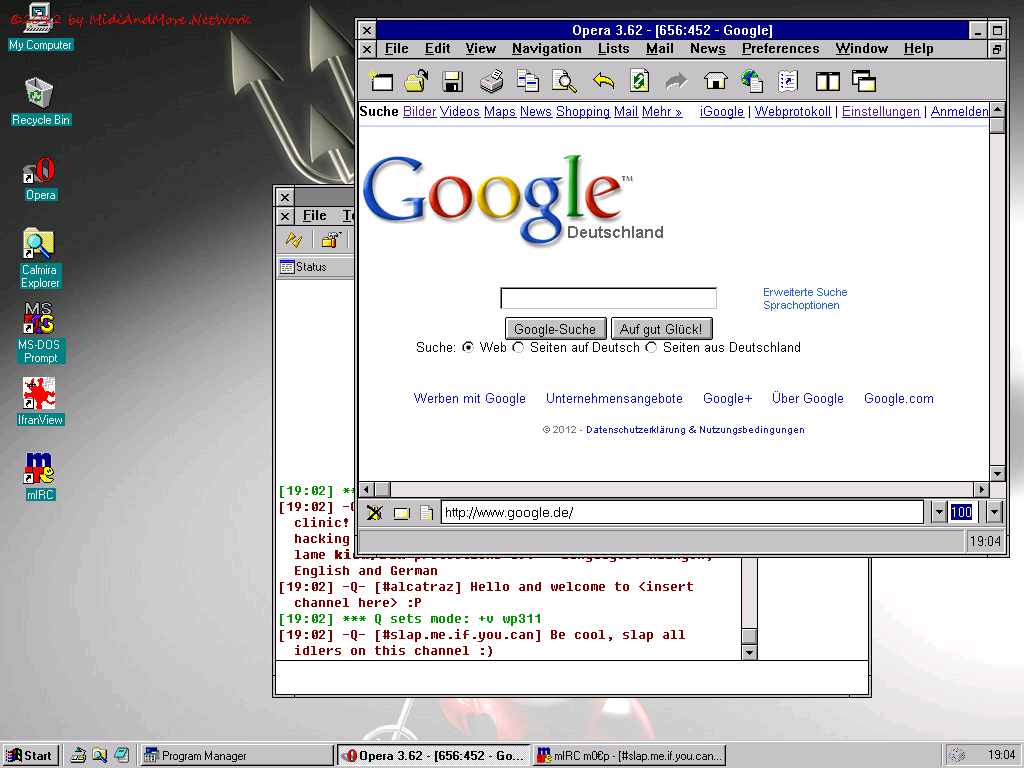1024x768 pixels.
Task: Select the 'Web' search radio button
Action: [468, 348]
